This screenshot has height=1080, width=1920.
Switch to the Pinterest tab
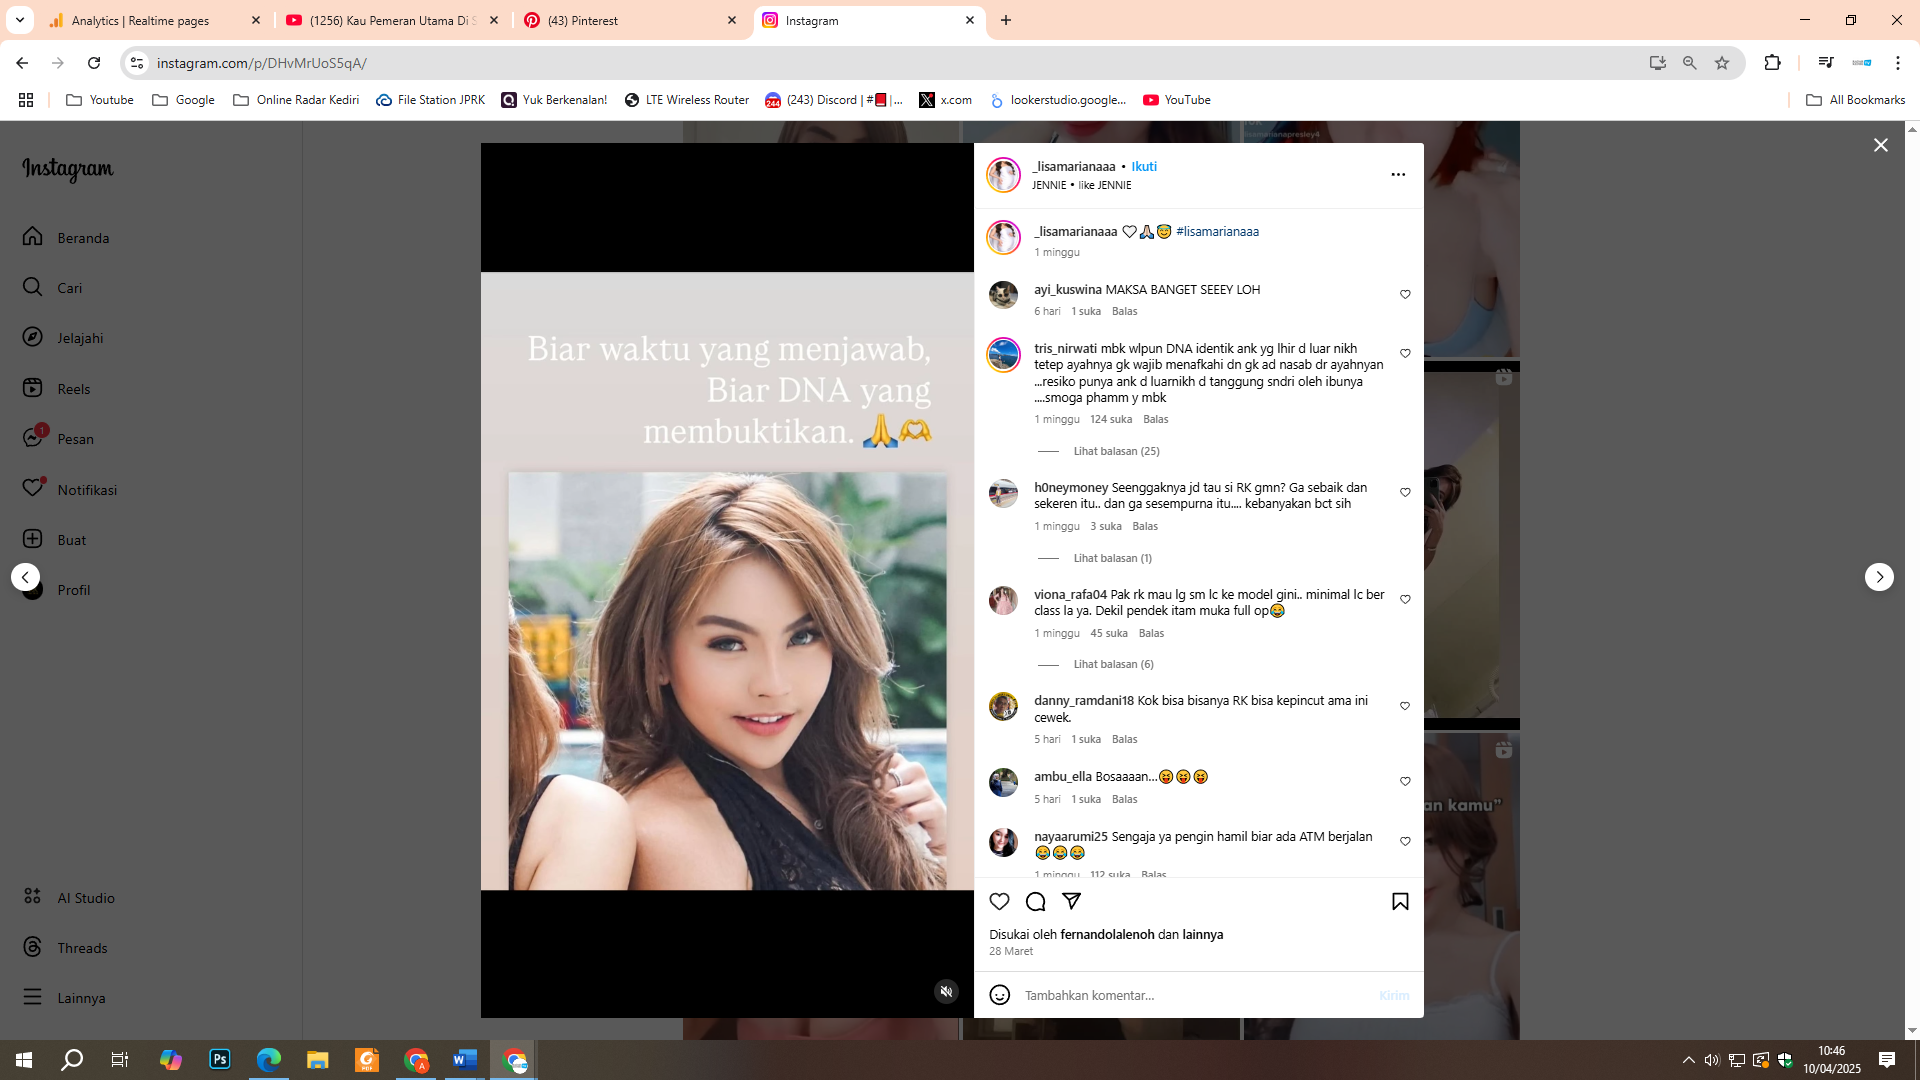(x=630, y=20)
